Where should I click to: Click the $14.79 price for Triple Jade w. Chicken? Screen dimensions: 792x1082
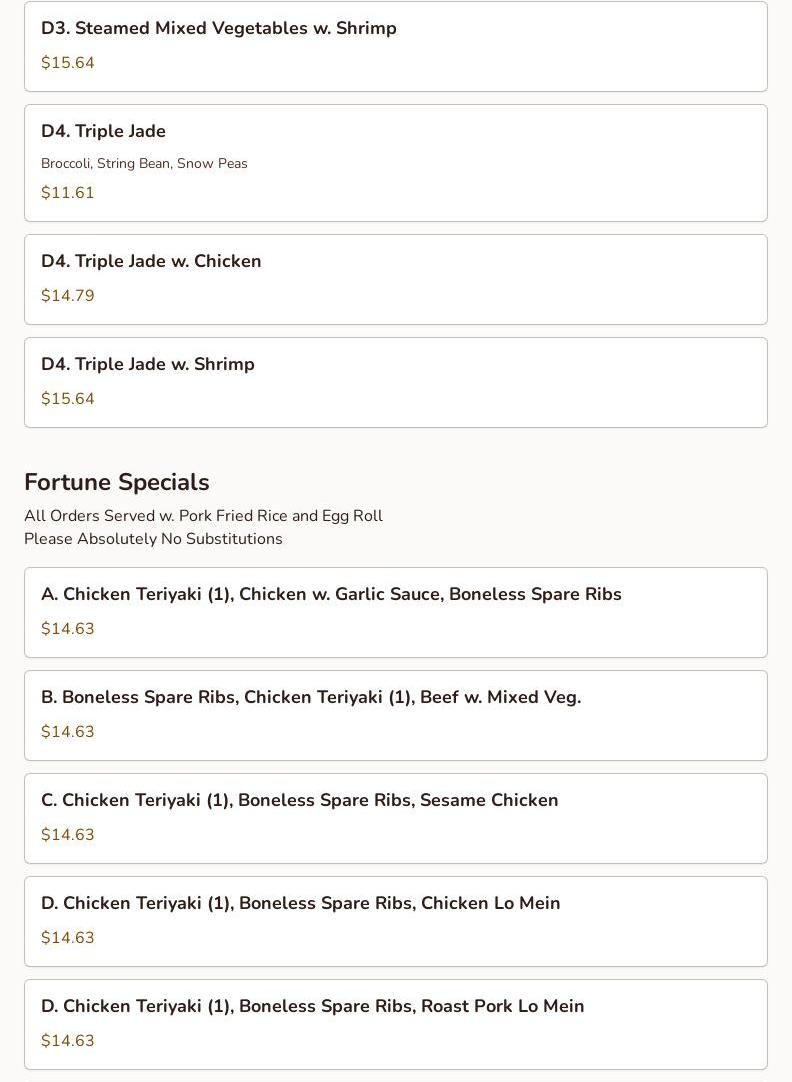click(68, 295)
